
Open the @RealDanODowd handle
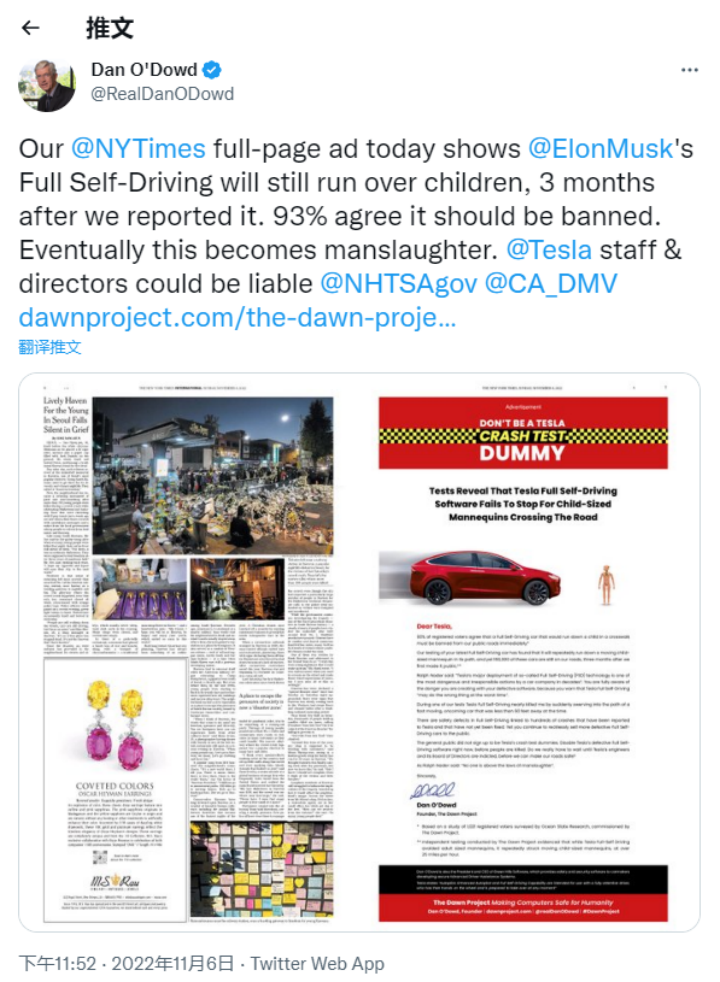(163, 94)
